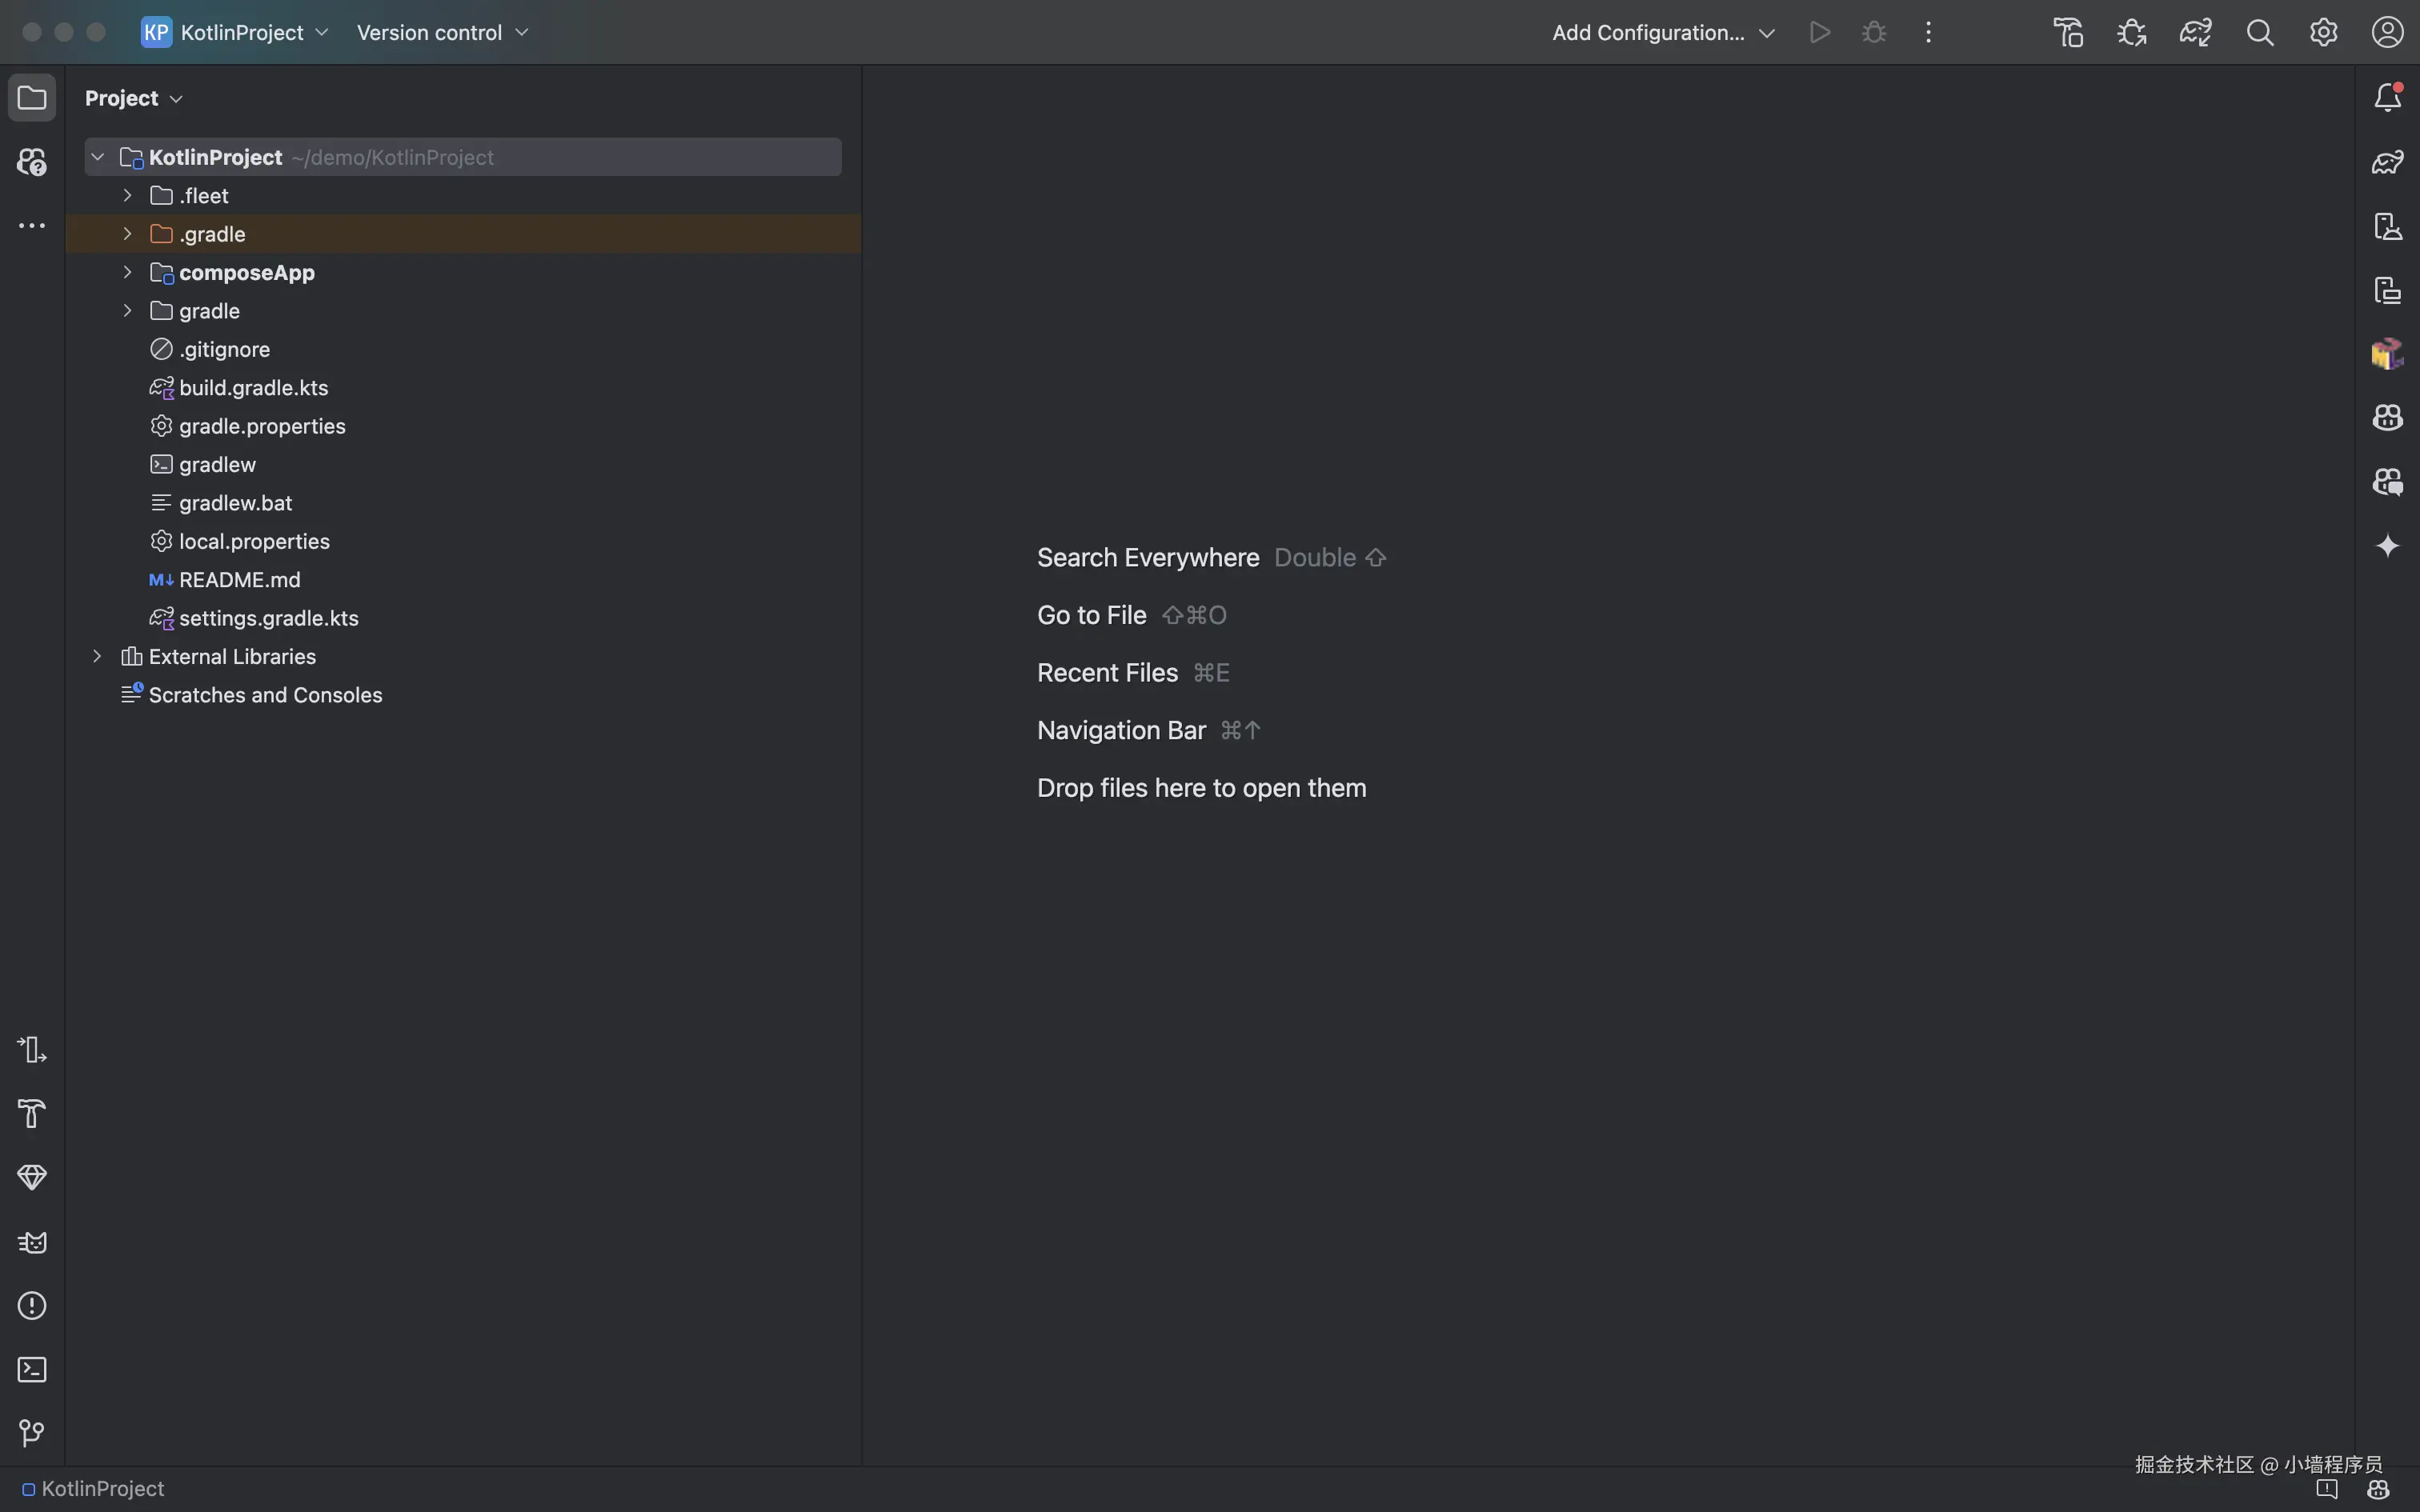Toggle the Project tool window button
Image resolution: width=2420 pixels, height=1512 pixels.
pos(32,98)
